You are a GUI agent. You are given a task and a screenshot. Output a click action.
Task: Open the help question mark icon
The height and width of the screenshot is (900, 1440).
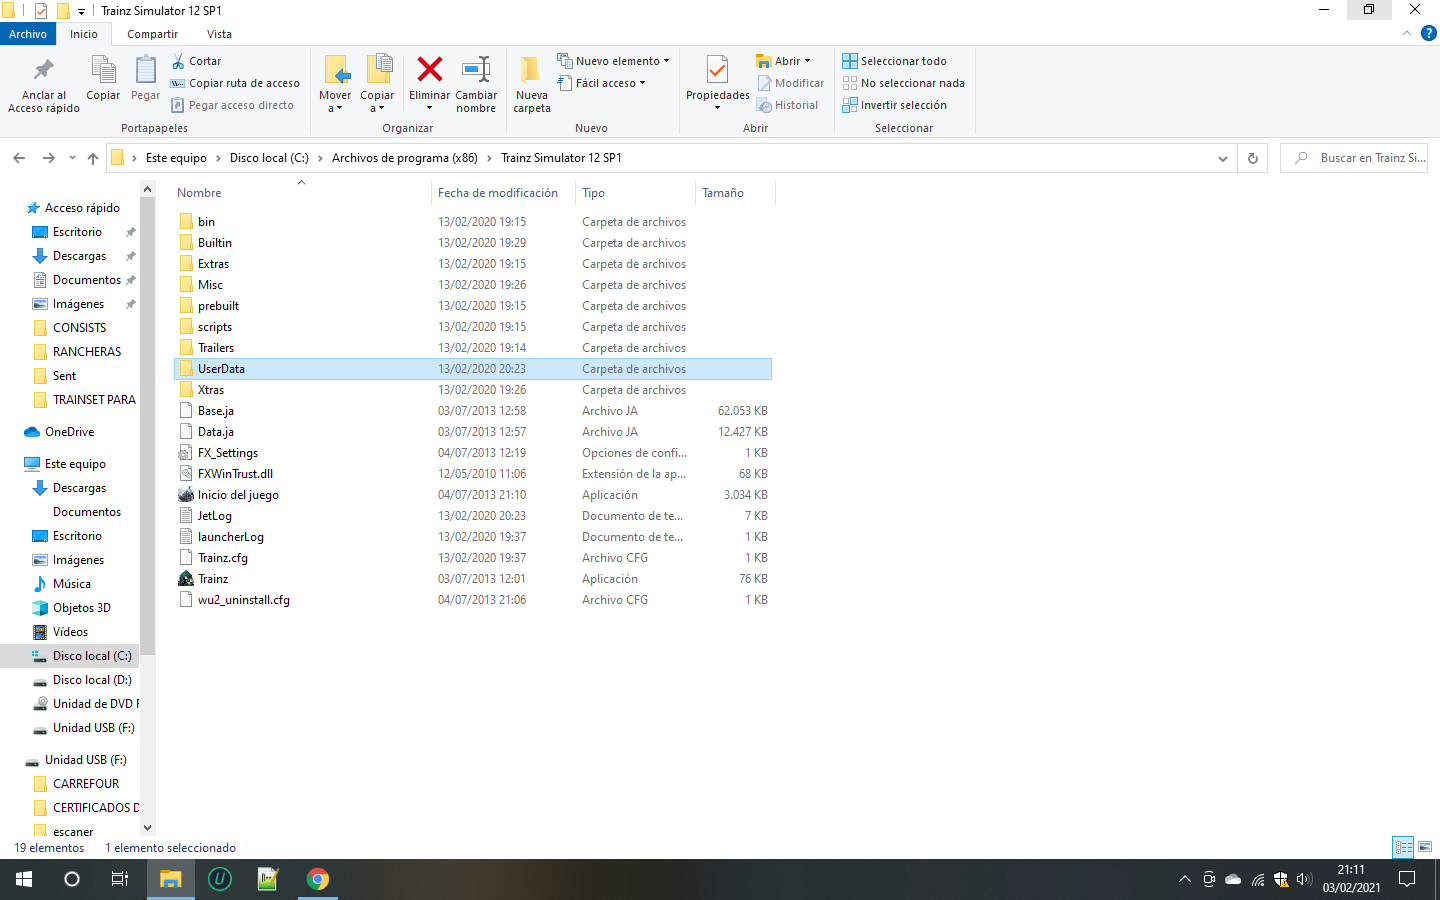1428,33
